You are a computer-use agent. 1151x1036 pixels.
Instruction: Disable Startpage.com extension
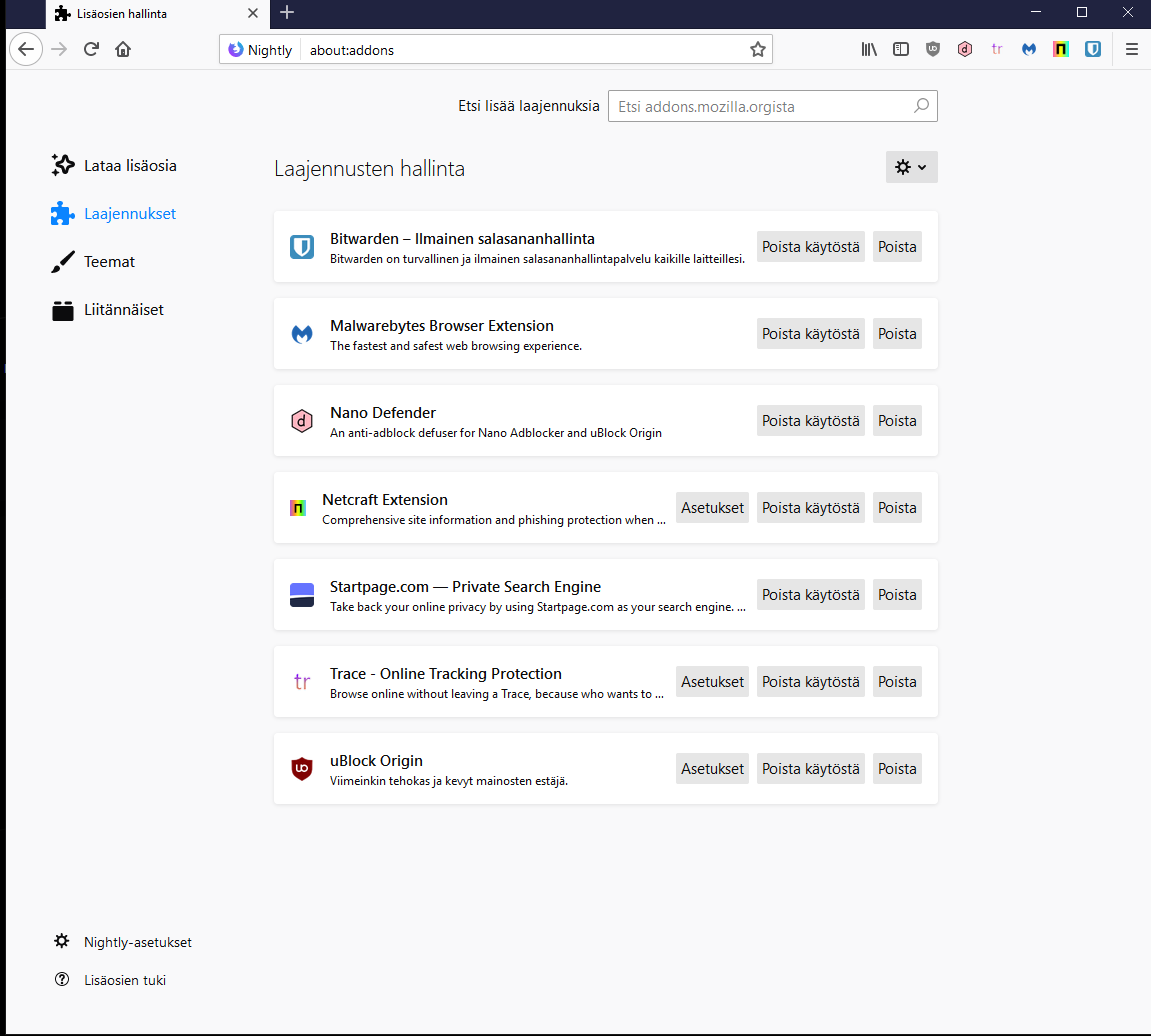[810, 595]
